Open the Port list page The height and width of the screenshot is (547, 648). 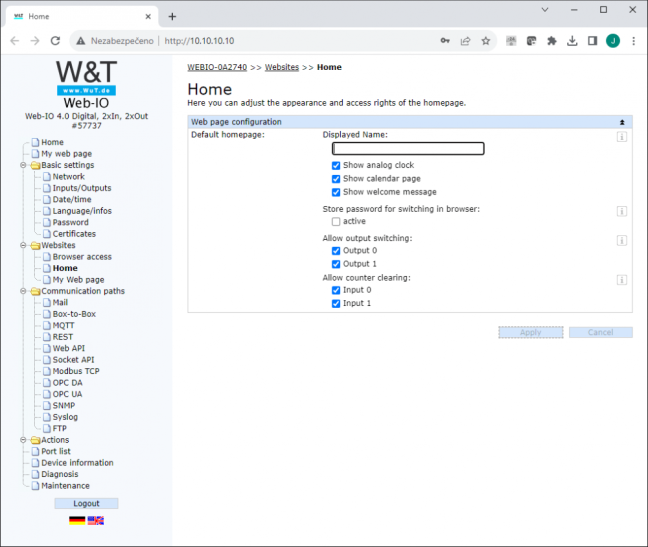click(56, 452)
